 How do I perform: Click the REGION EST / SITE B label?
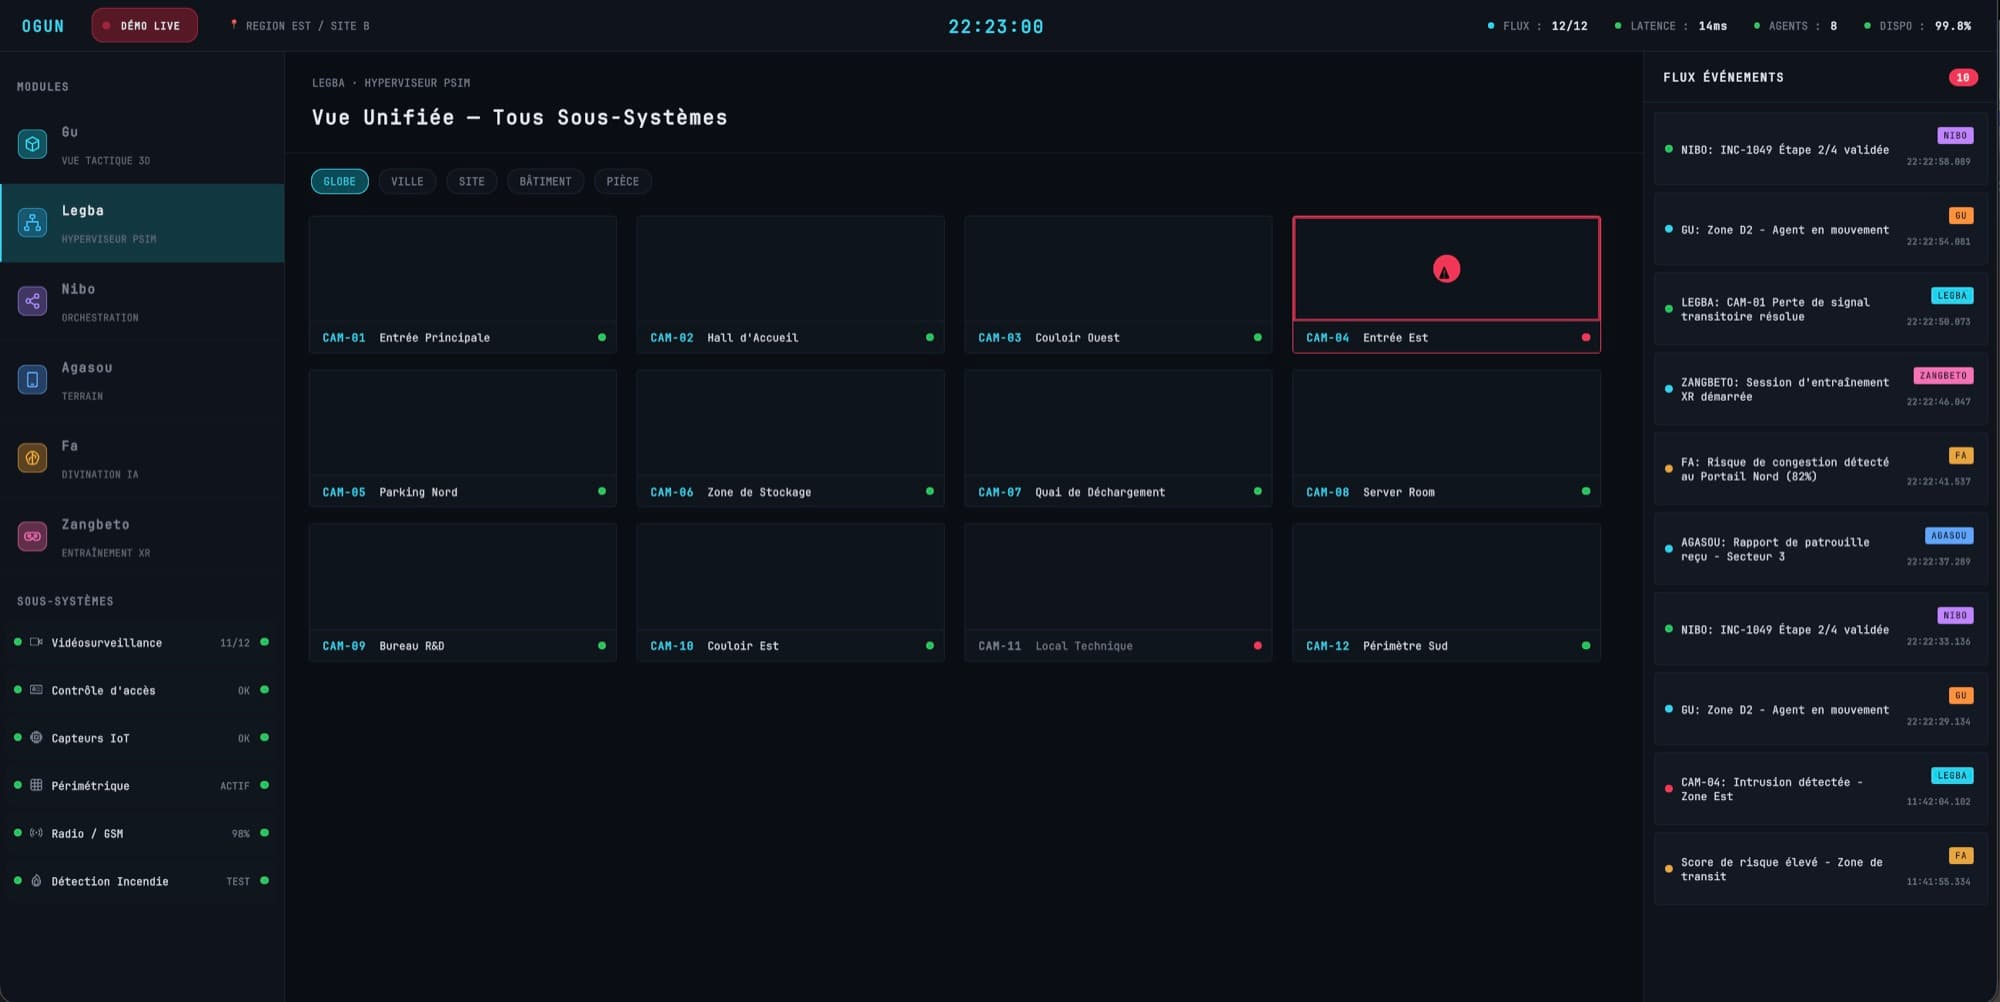[x=308, y=26]
